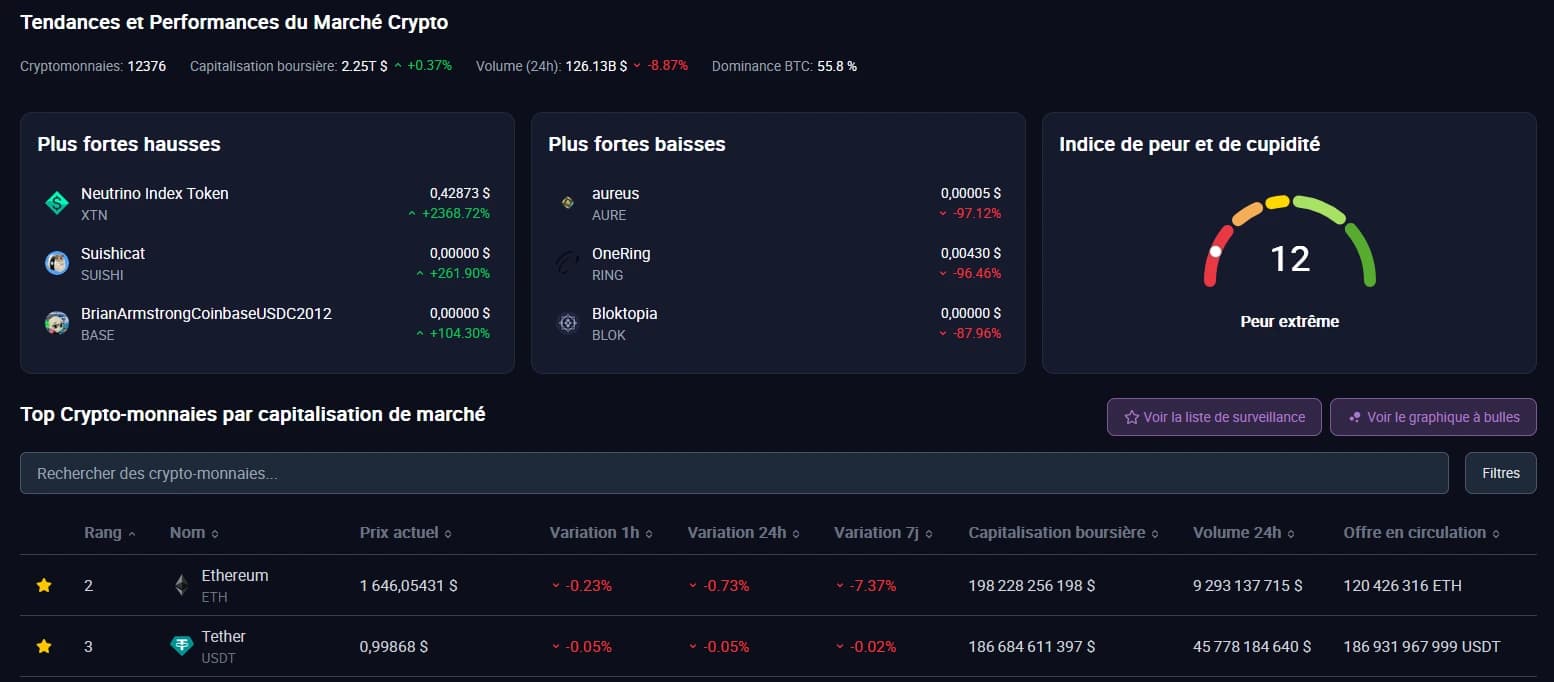This screenshot has width=1554, height=682.
Task: Click Tether volume 45 778 184 640 $
Action: click(x=1252, y=646)
